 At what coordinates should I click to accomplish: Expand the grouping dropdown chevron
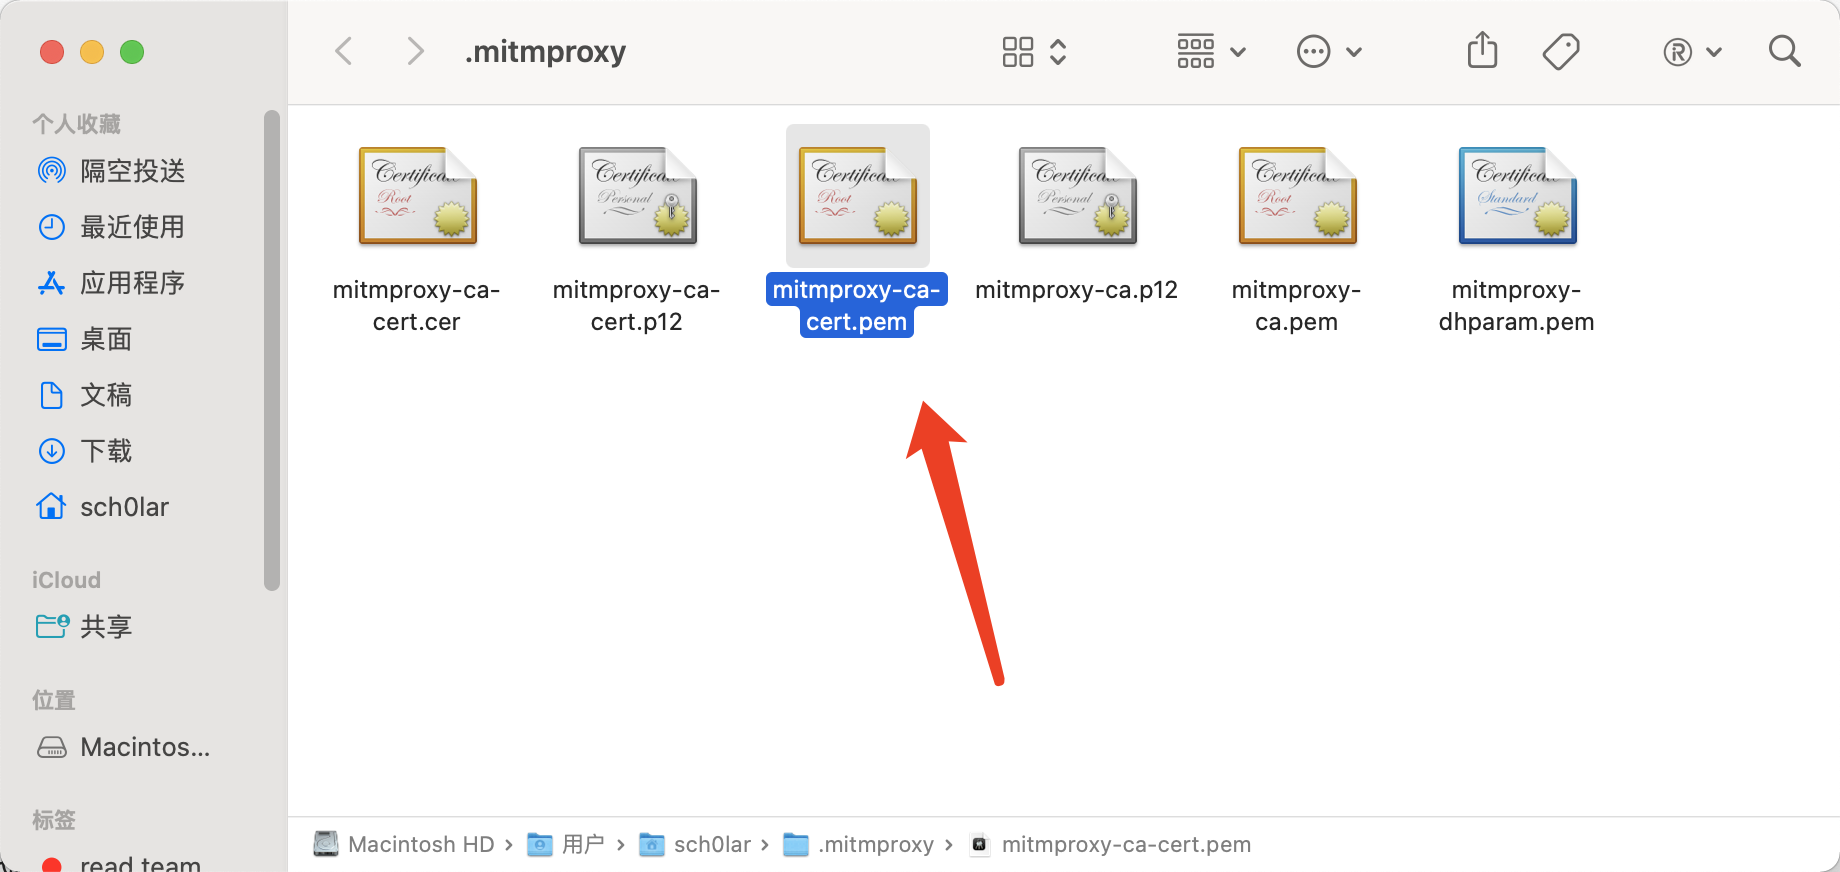pyautogui.click(x=1238, y=52)
